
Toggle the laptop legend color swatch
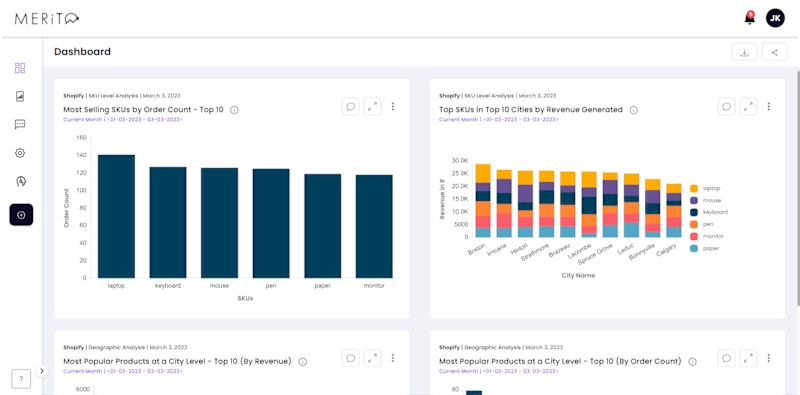tap(694, 188)
